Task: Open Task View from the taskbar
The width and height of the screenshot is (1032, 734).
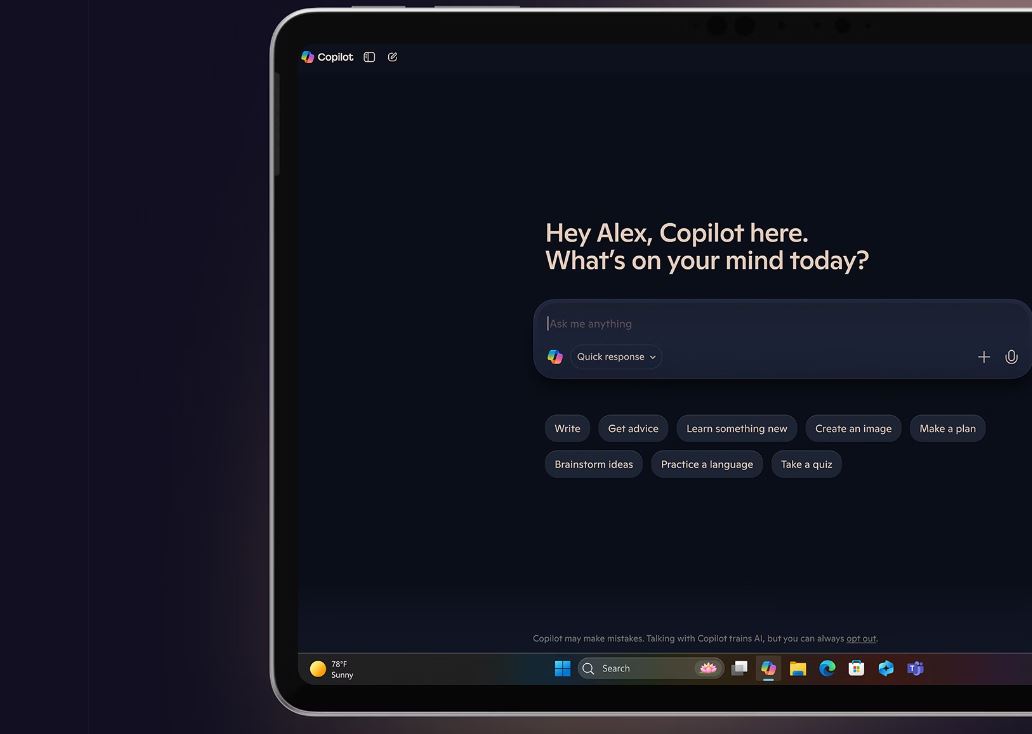Action: tap(739, 669)
